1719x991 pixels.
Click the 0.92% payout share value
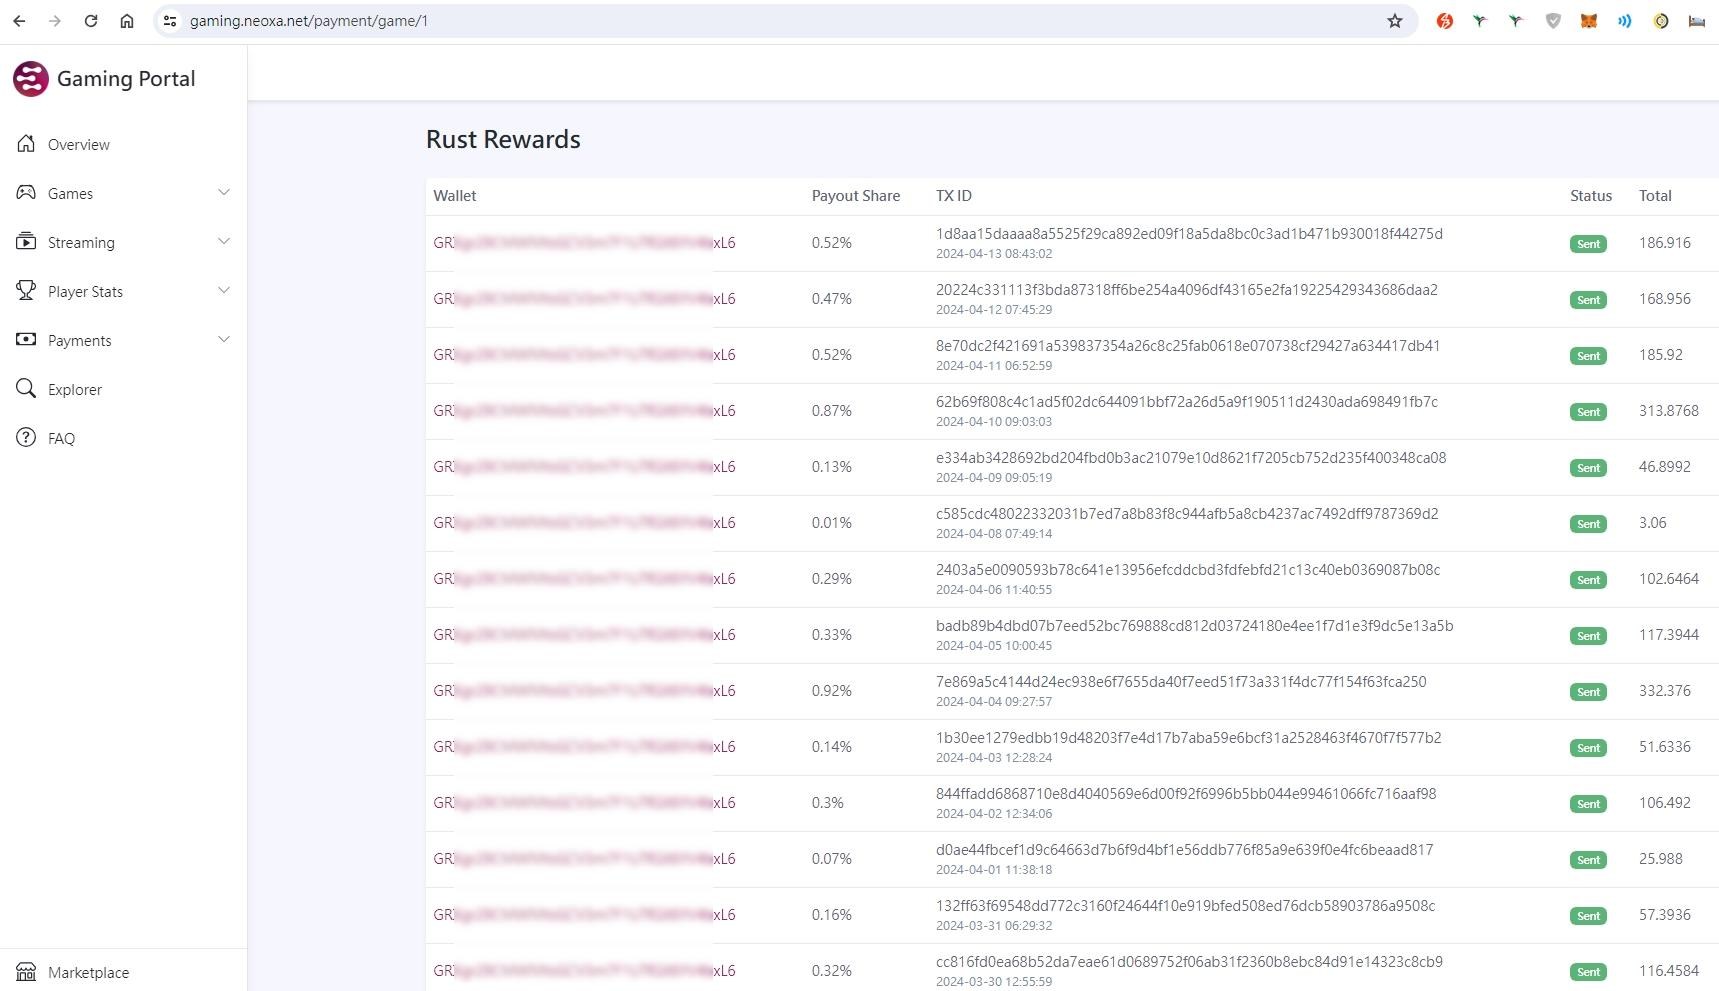click(832, 691)
